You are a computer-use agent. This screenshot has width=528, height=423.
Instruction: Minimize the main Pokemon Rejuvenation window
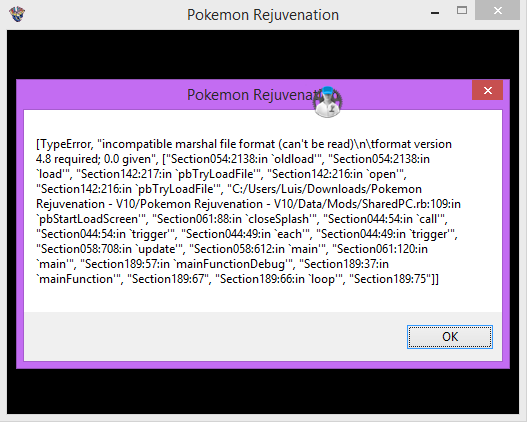pyautogui.click(x=435, y=13)
